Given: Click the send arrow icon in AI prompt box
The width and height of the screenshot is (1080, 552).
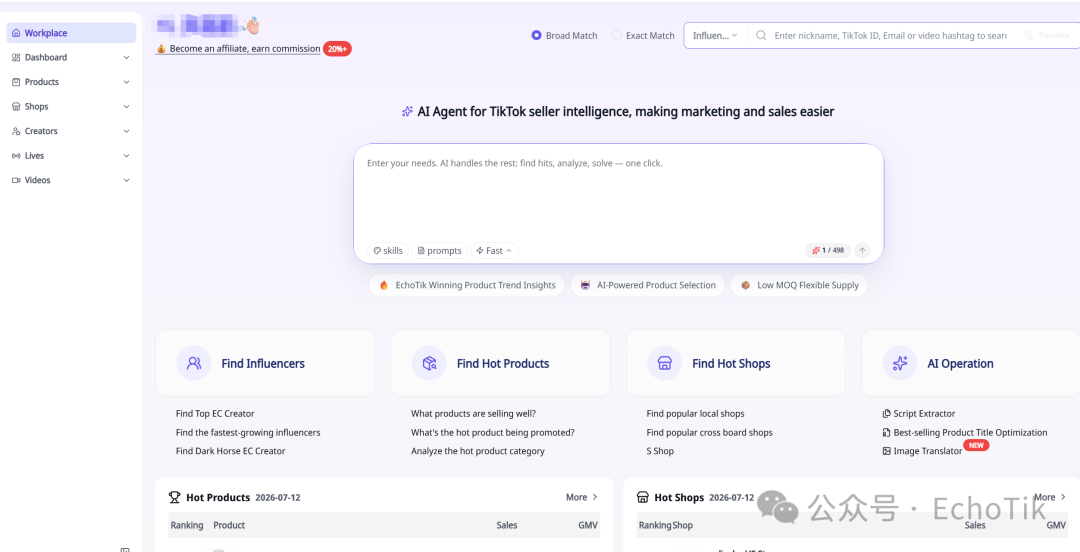Looking at the screenshot, I should (862, 251).
